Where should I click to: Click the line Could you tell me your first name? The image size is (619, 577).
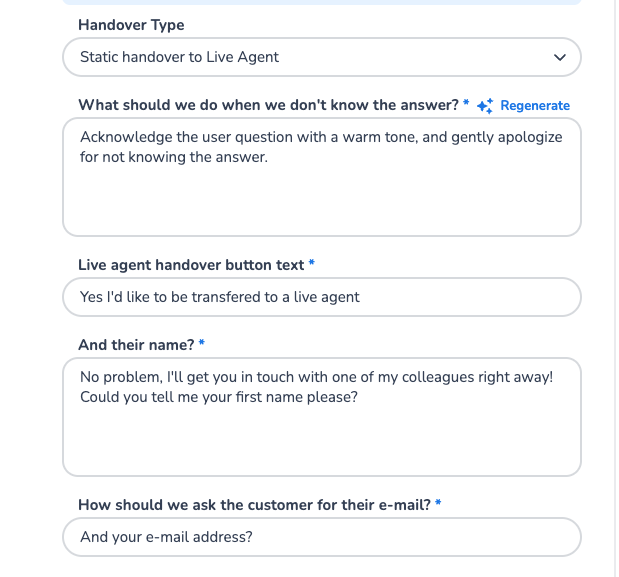click(x=219, y=397)
